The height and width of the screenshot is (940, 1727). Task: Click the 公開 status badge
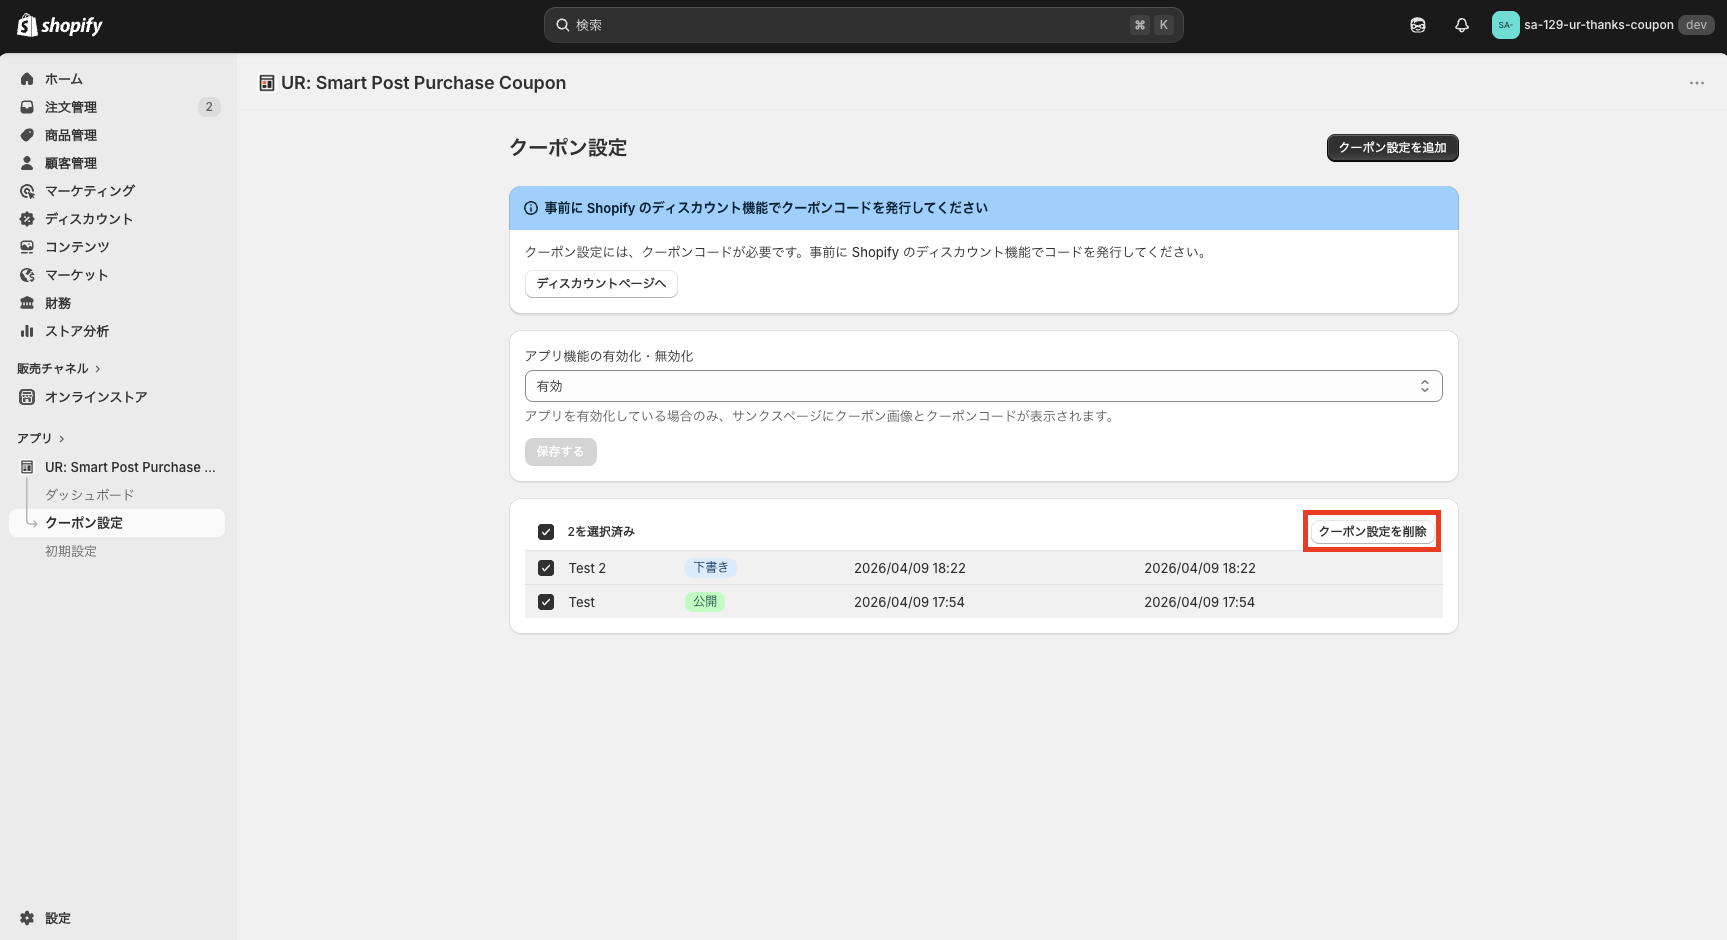(x=705, y=602)
